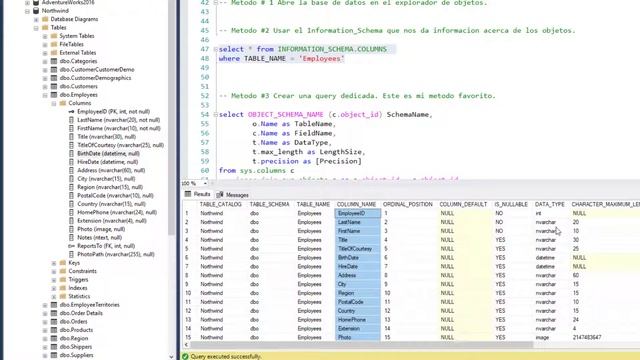This screenshot has width=640, height=360.
Task: Expand the dbo.Categories table
Action: click(x=45, y=61)
